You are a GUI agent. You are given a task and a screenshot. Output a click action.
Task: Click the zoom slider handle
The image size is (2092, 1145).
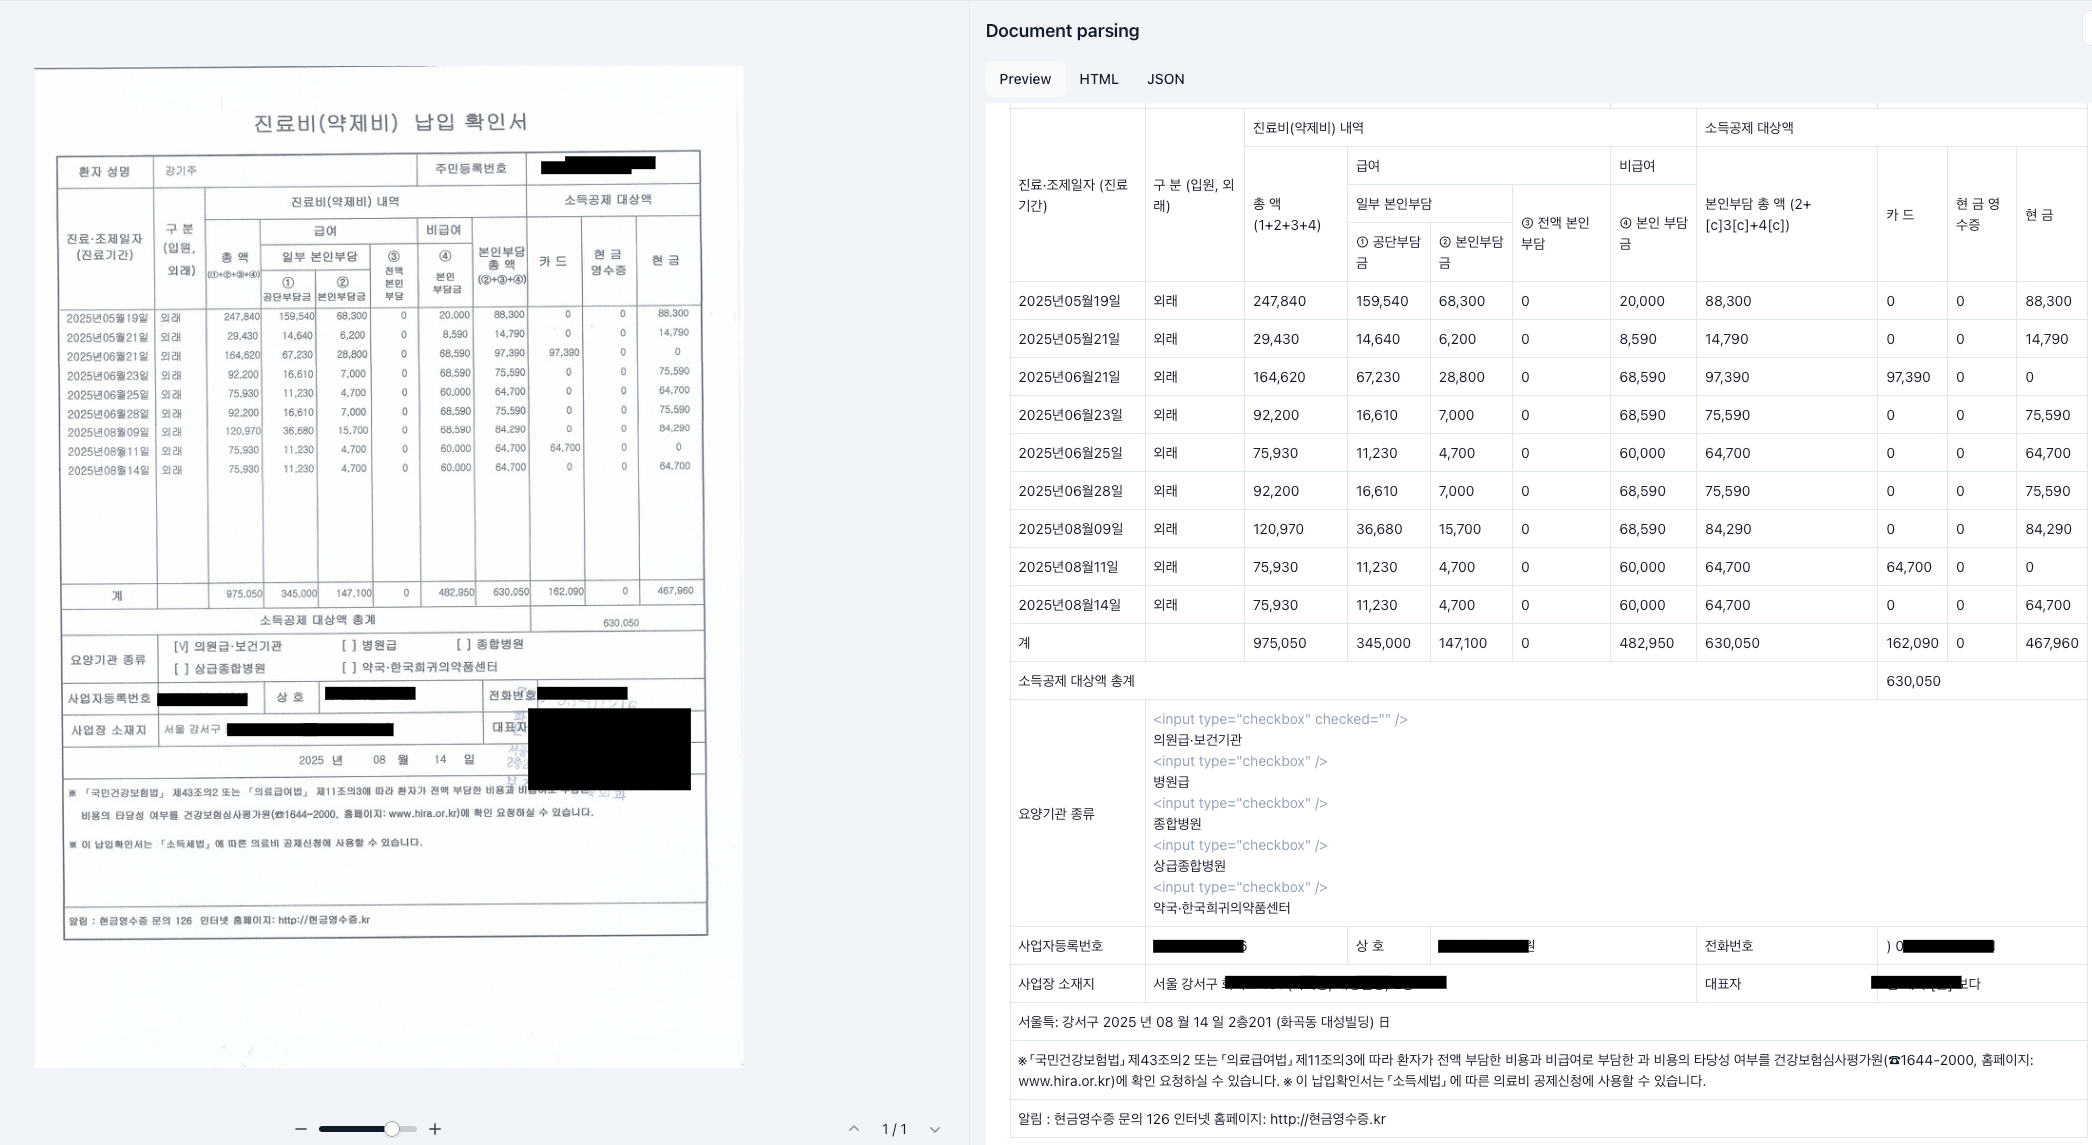click(392, 1129)
